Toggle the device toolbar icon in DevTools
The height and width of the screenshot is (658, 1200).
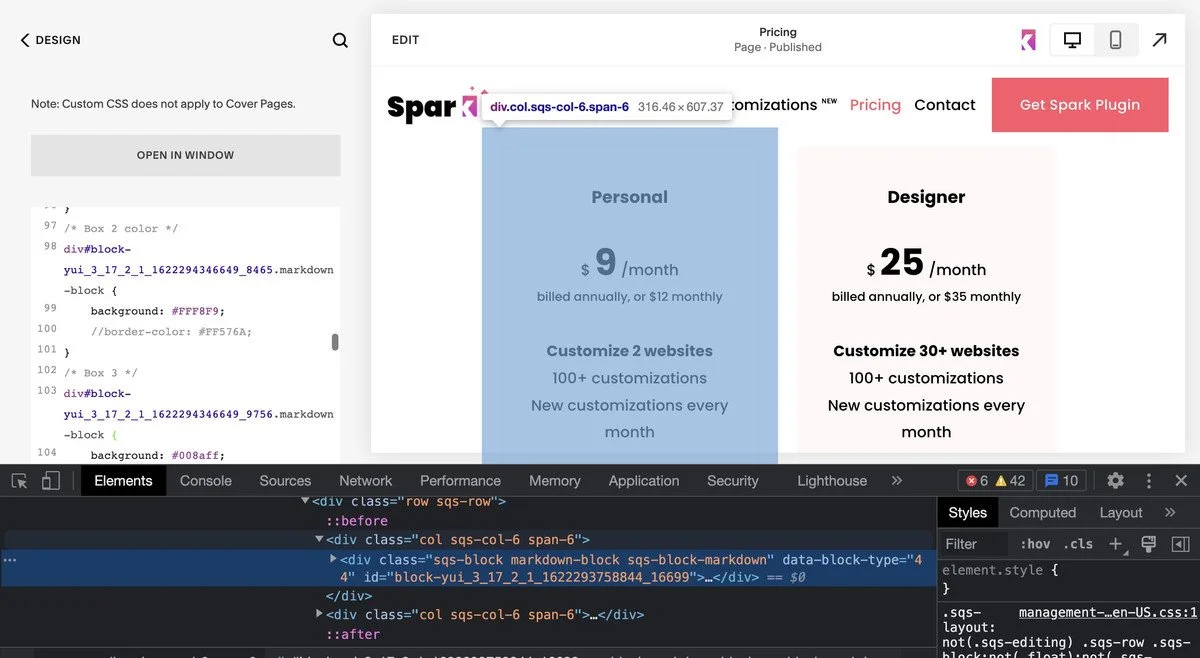click(50, 481)
